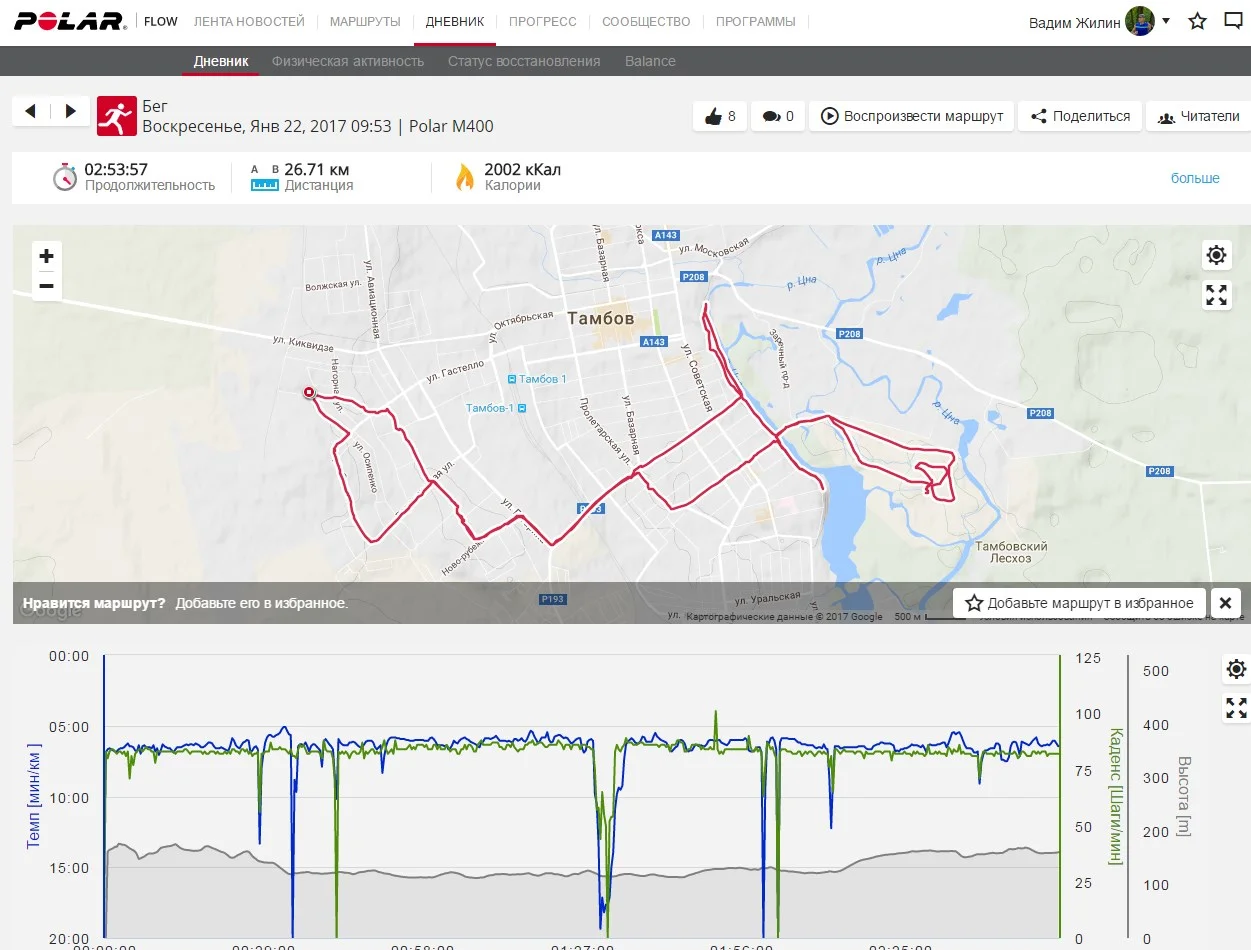The height and width of the screenshot is (950, 1251).
Task: Open map settings gear icon
Action: point(1216,255)
